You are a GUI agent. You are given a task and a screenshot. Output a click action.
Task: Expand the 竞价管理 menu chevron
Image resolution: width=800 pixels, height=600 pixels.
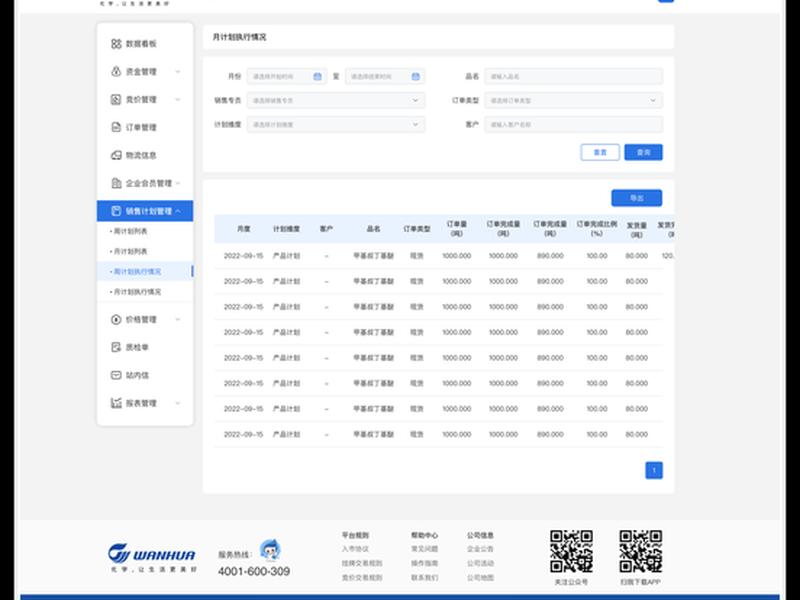178,99
